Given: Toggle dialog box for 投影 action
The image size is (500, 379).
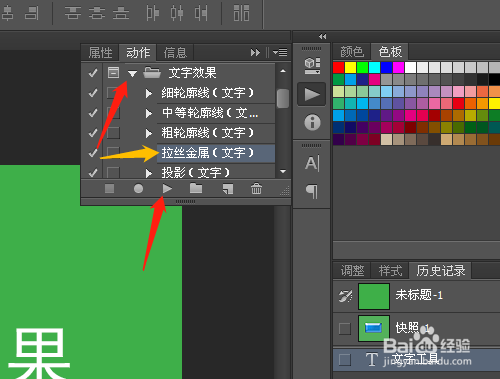Looking at the screenshot, I should coord(113,173).
